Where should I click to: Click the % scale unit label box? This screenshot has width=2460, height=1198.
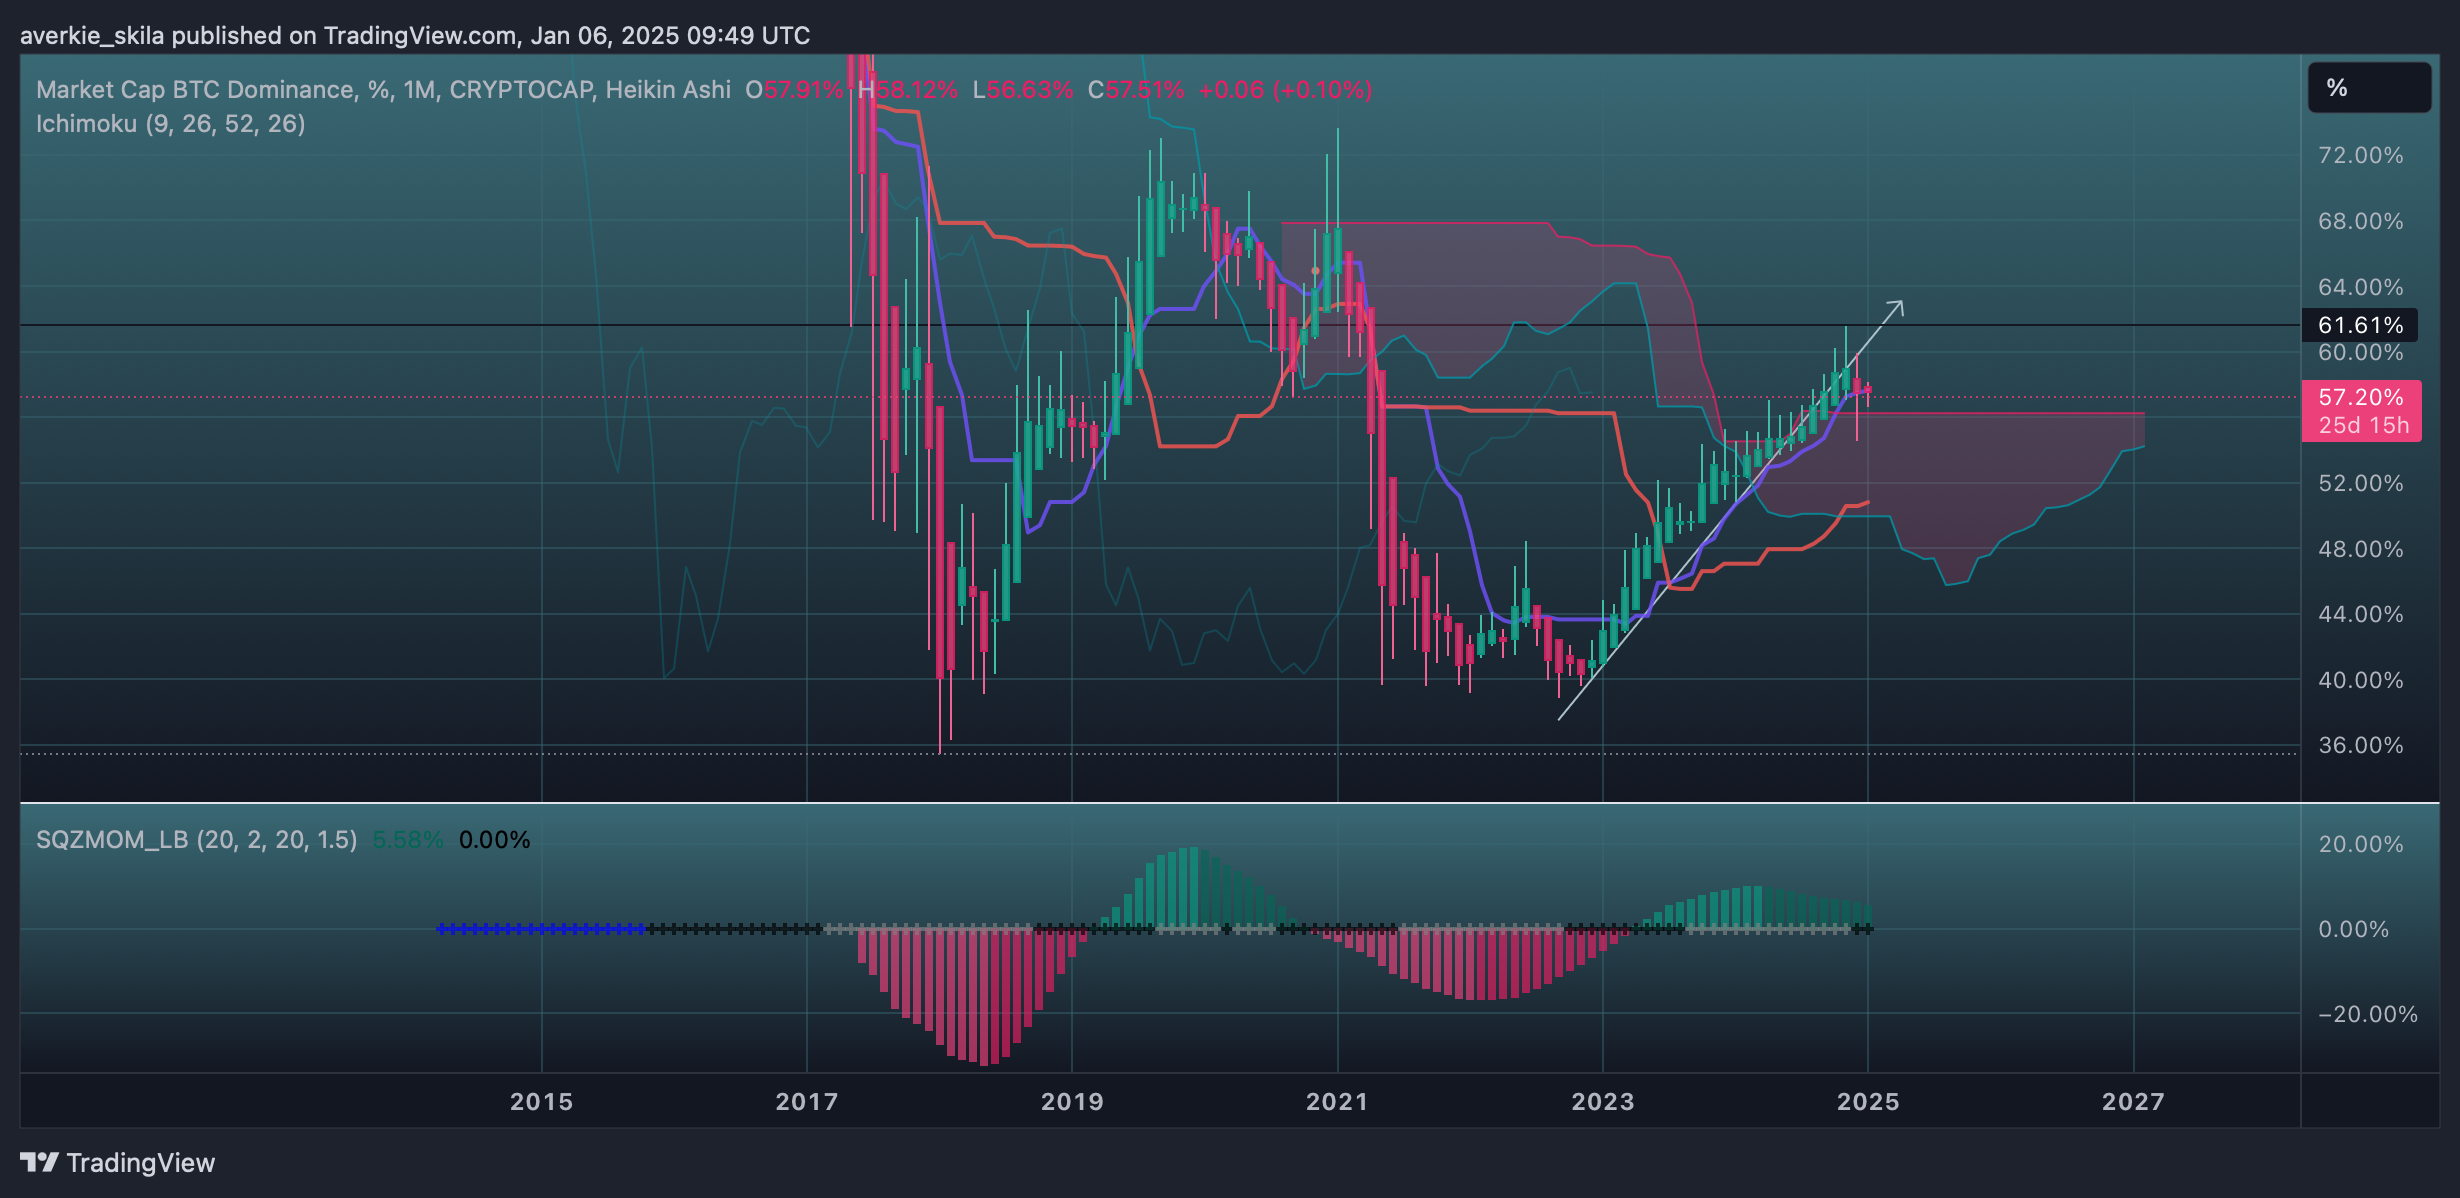[x=2369, y=88]
